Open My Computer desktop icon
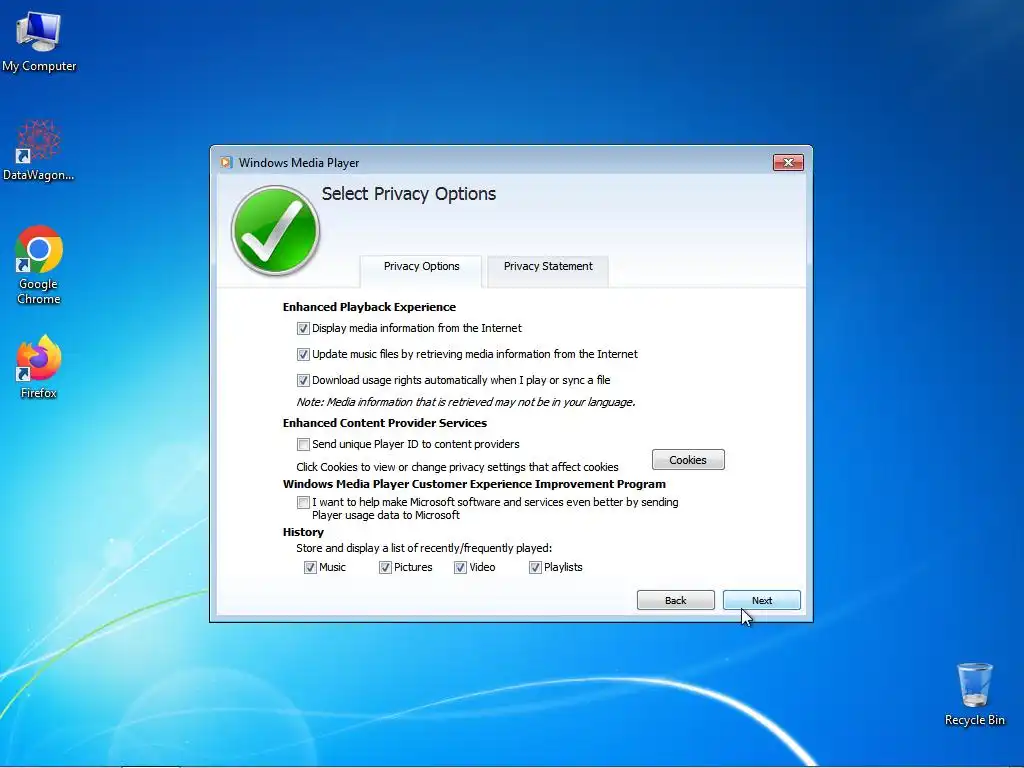The height and width of the screenshot is (768, 1024). [x=39, y=42]
